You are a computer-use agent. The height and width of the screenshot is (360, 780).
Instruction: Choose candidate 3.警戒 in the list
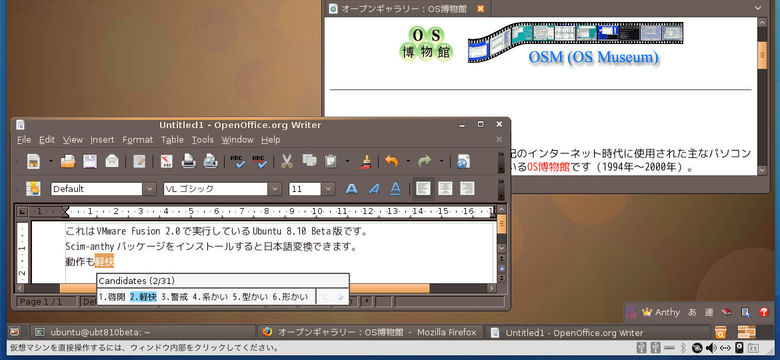tap(174, 297)
